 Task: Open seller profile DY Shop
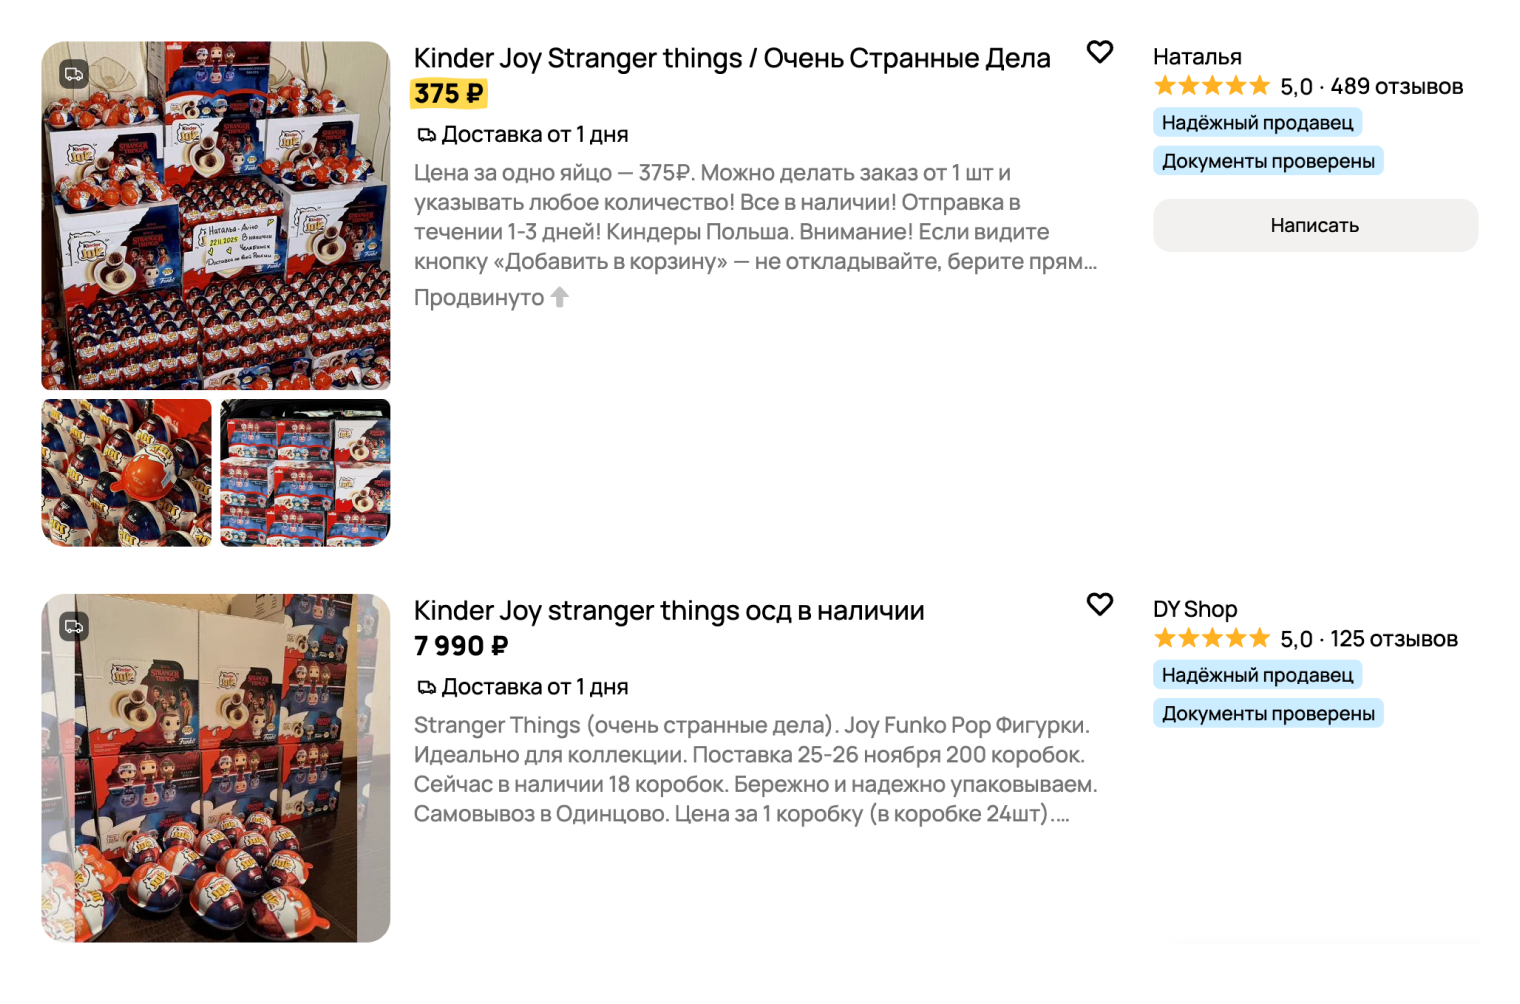(x=1195, y=609)
